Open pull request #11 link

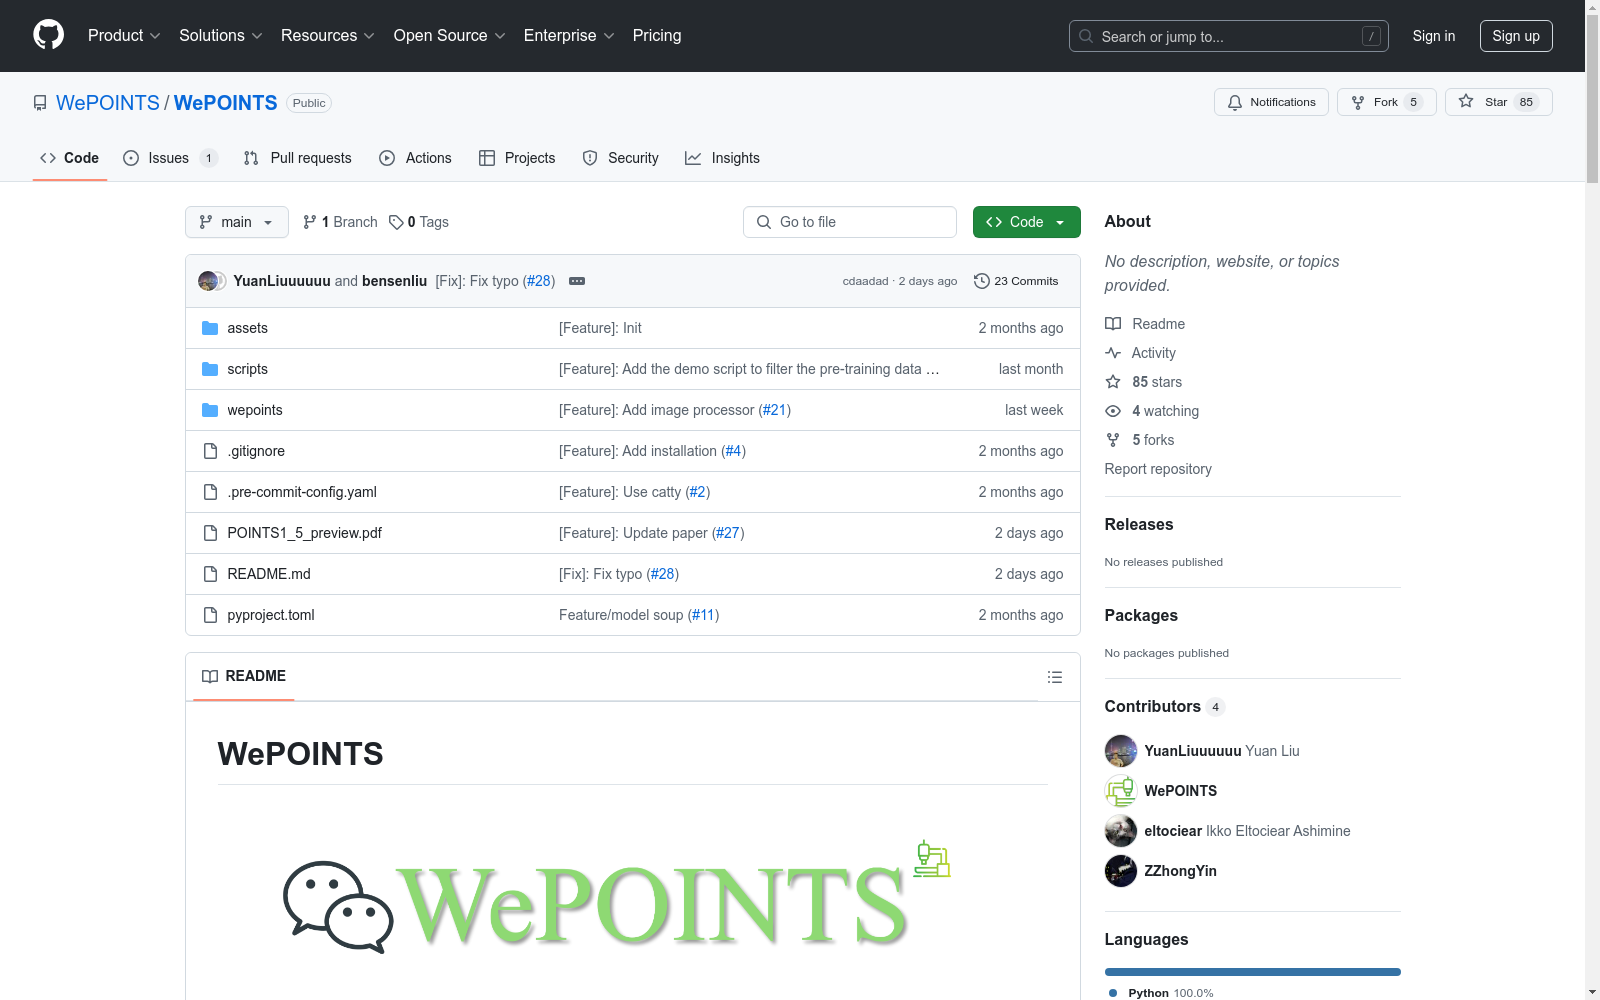point(703,615)
